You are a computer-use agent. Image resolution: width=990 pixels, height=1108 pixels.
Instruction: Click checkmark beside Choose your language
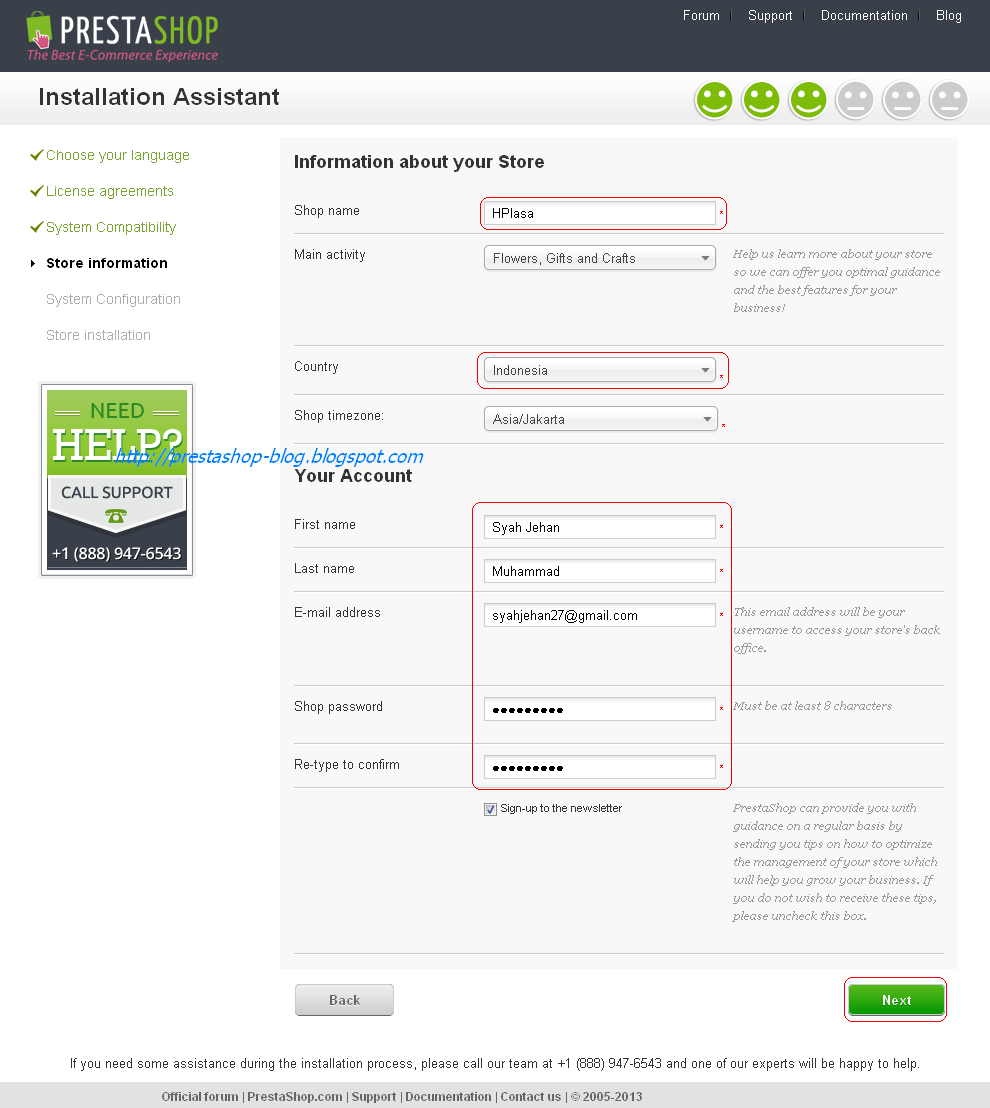tap(37, 155)
